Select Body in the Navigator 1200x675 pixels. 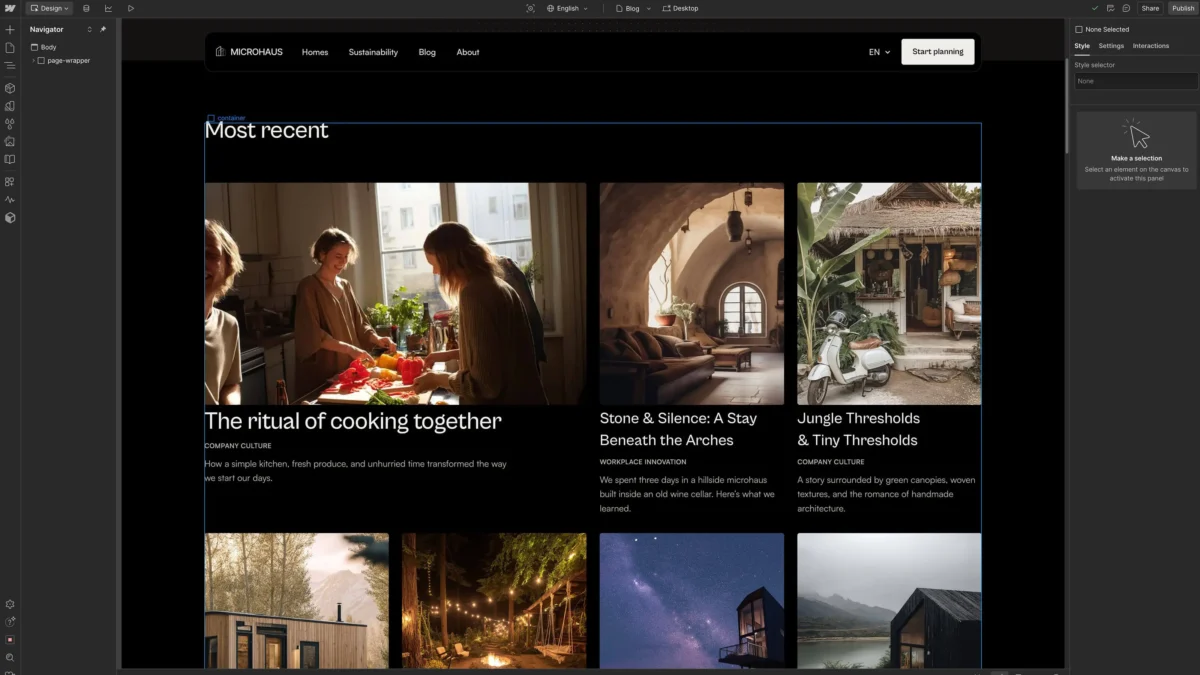point(46,47)
